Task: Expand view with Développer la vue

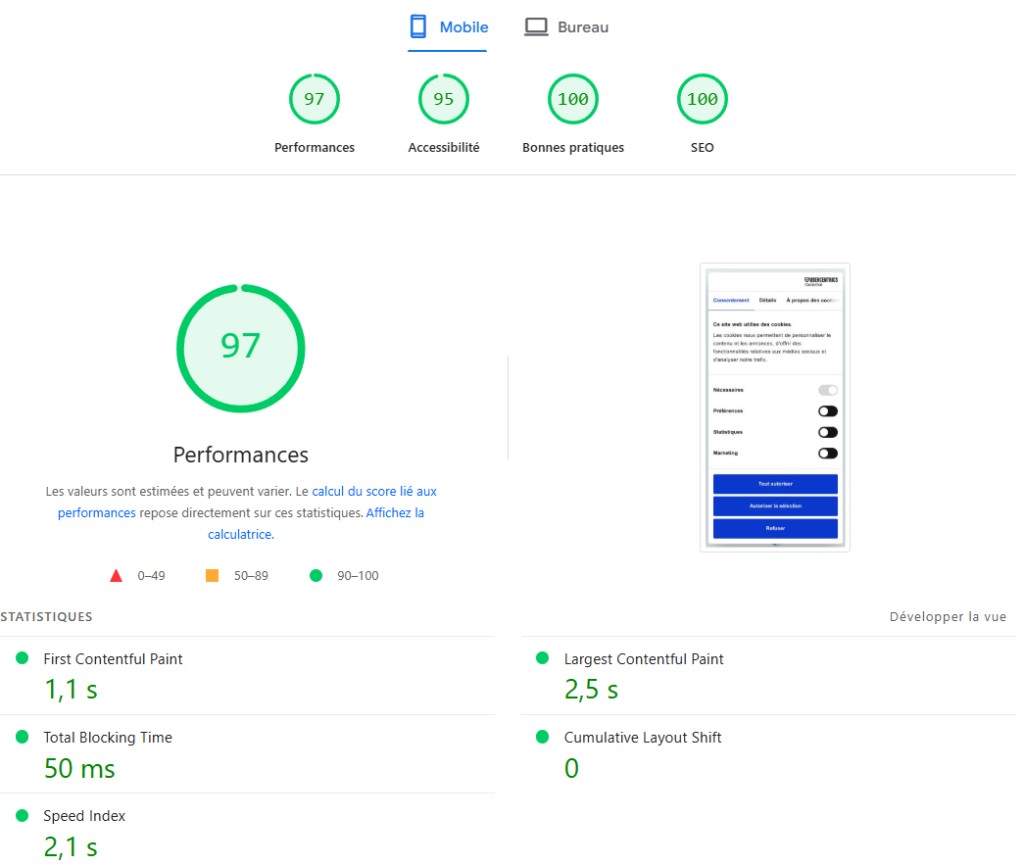Action: pos(947,617)
